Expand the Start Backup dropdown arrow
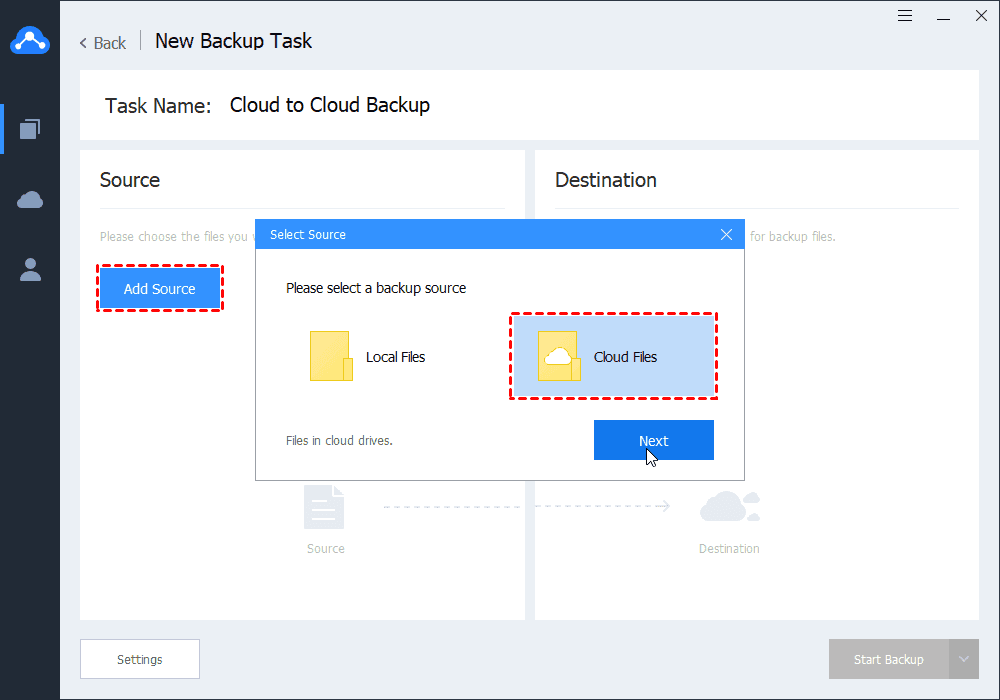 [964, 659]
